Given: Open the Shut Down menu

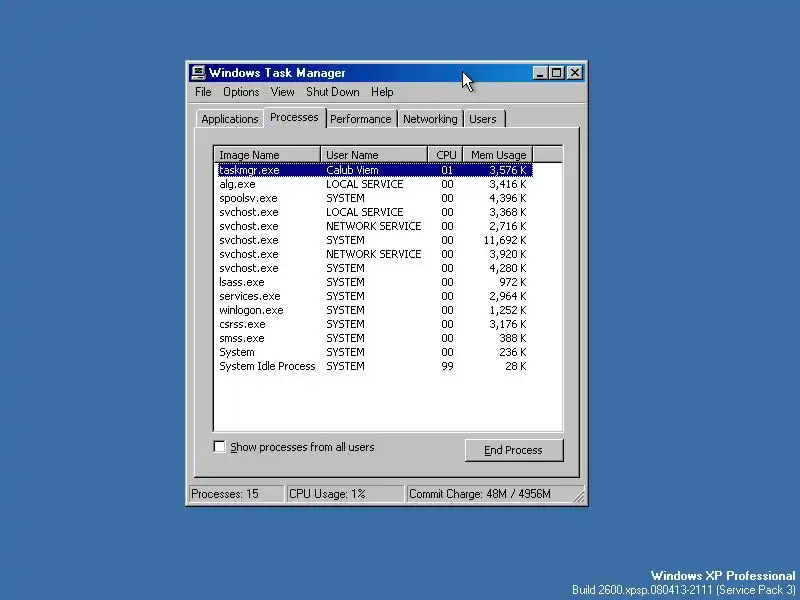Looking at the screenshot, I should point(333,92).
